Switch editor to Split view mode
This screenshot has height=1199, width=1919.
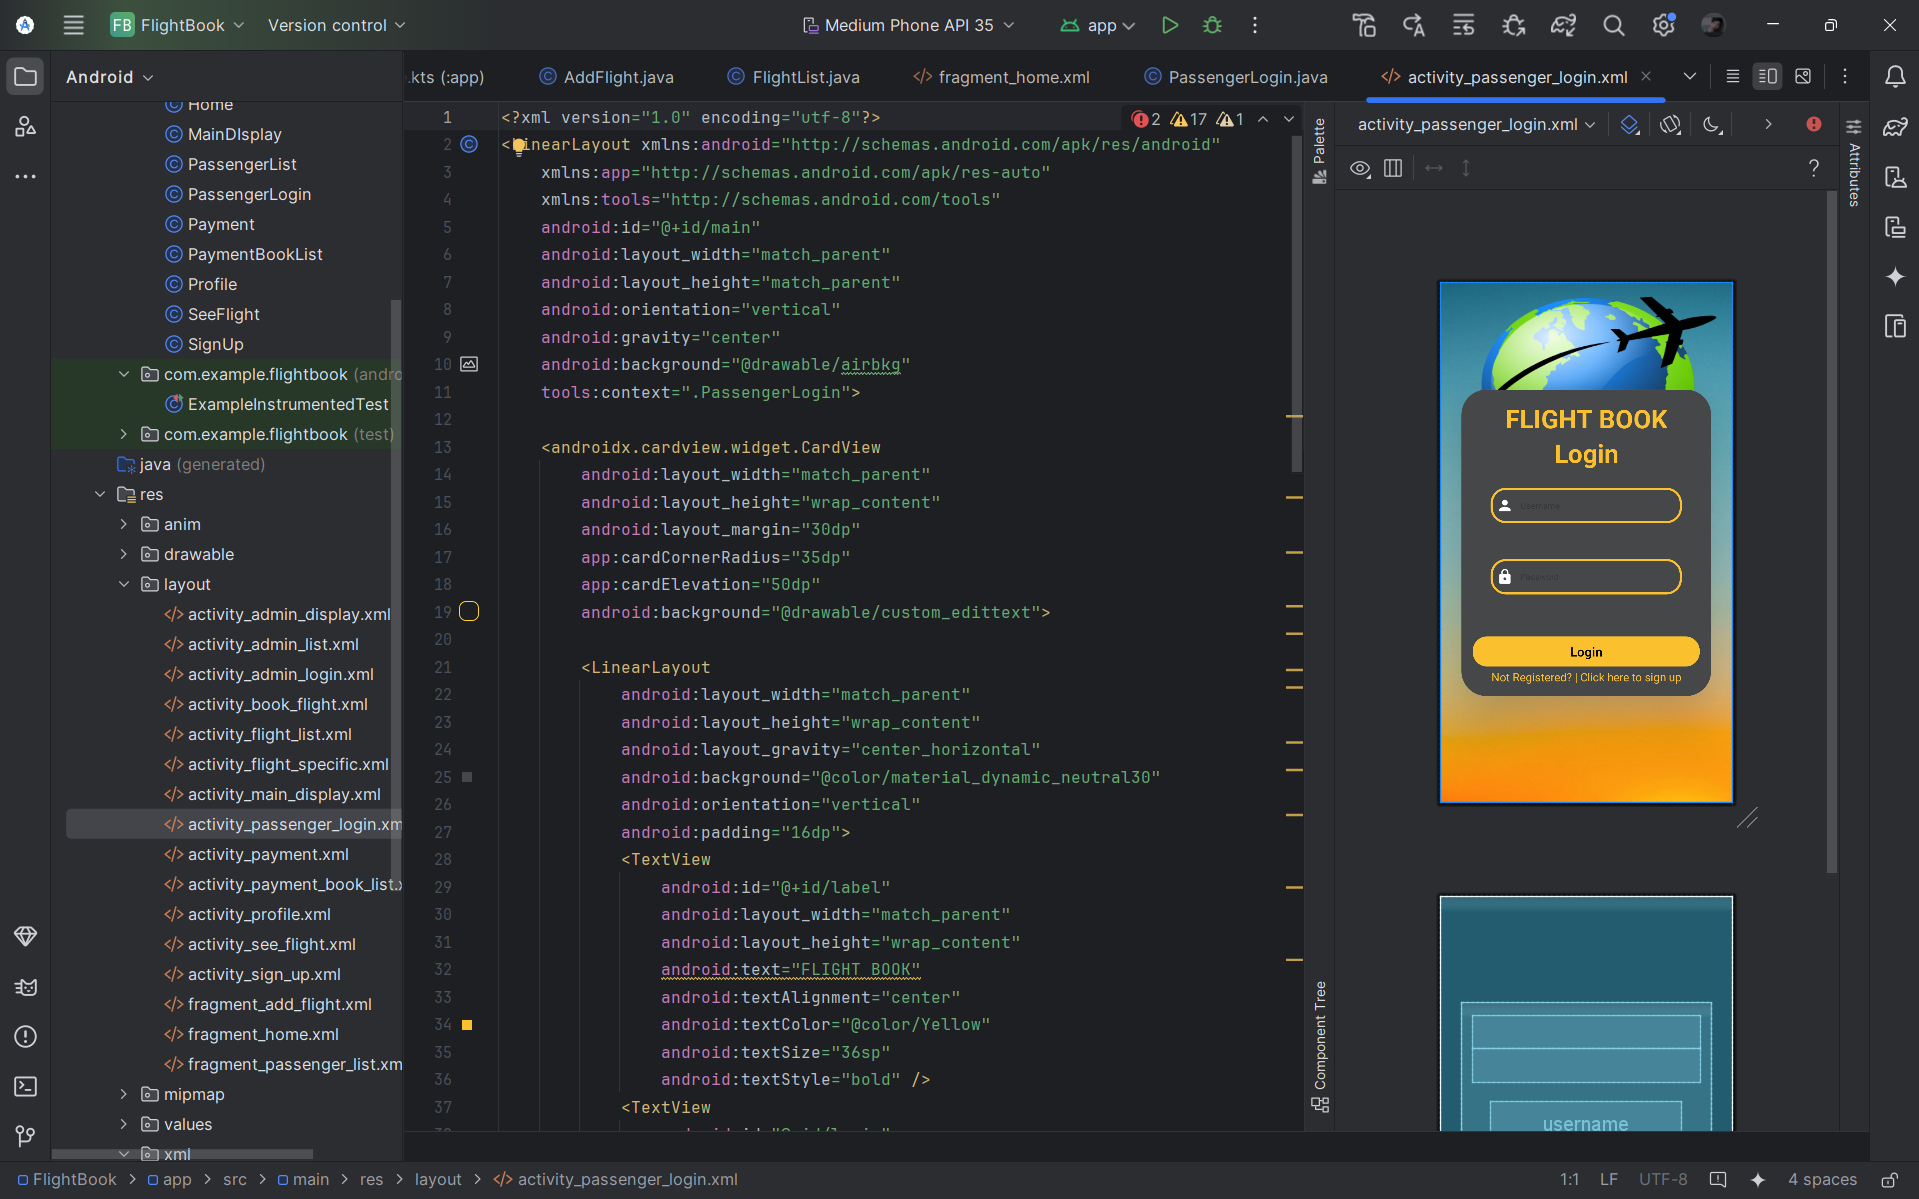[1767, 76]
